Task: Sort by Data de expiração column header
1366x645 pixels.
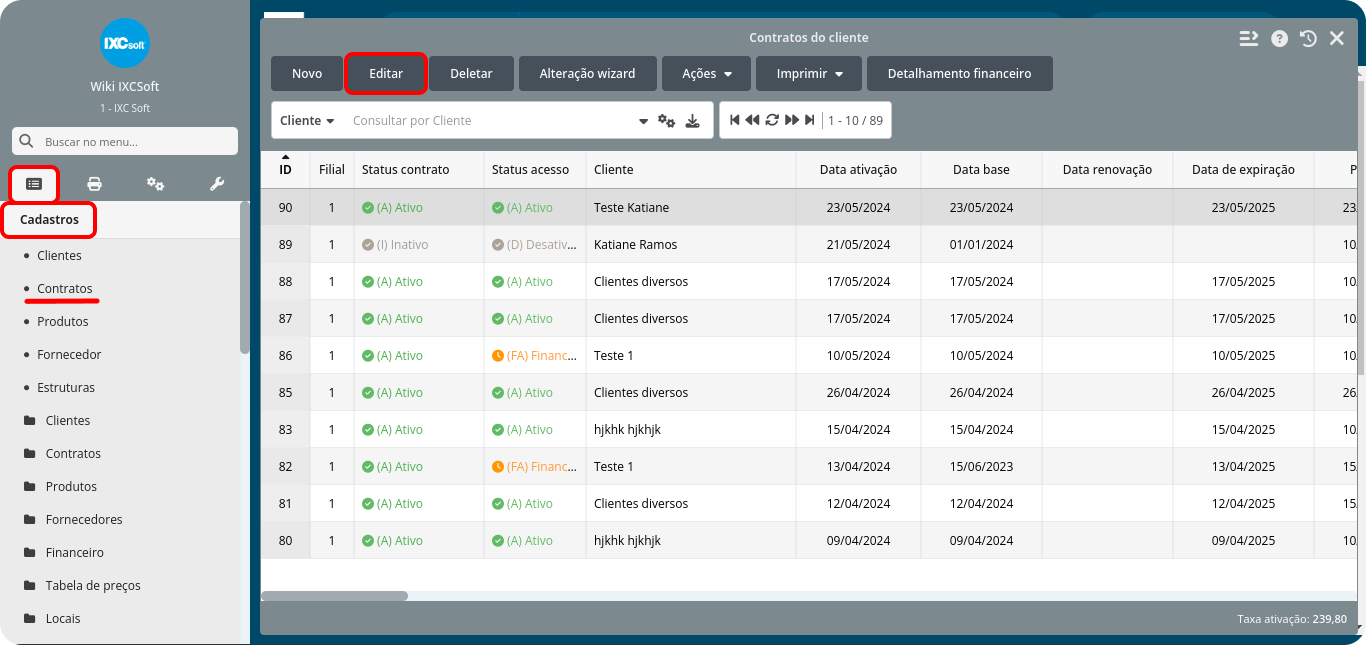Action: click(x=1243, y=170)
